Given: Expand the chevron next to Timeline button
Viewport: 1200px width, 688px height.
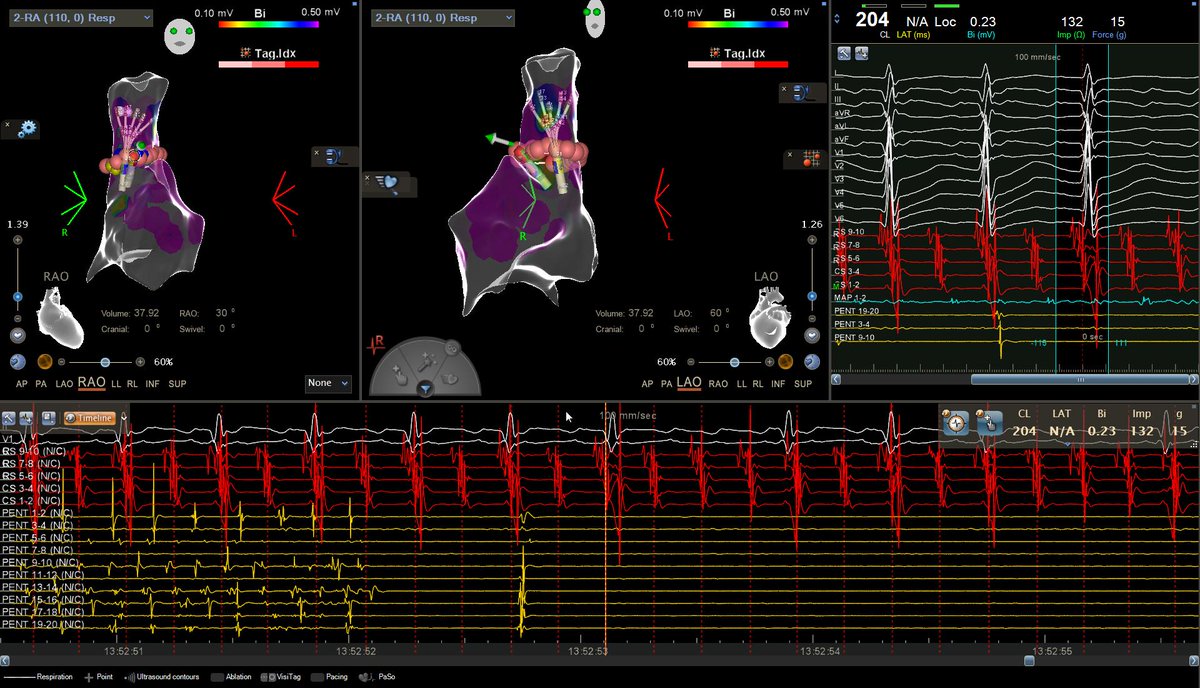Looking at the screenshot, I should [x=122, y=418].
